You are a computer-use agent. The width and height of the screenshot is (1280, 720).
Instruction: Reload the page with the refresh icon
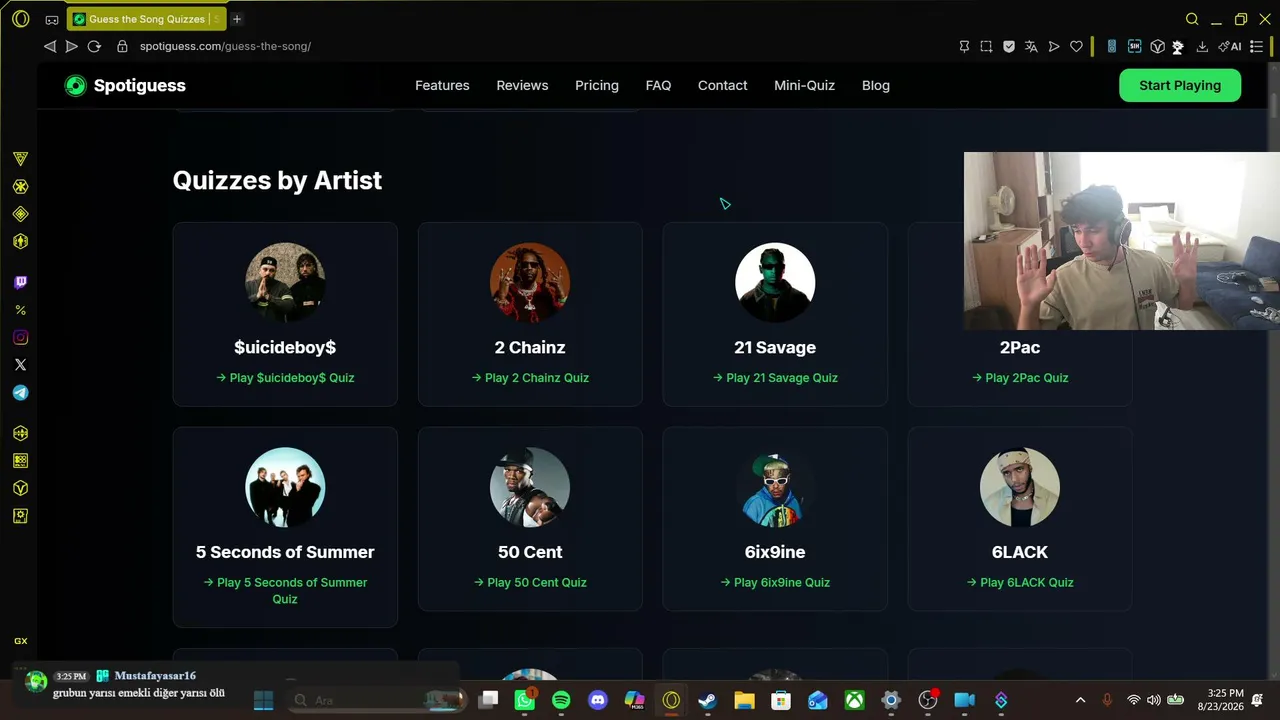[94, 46]
